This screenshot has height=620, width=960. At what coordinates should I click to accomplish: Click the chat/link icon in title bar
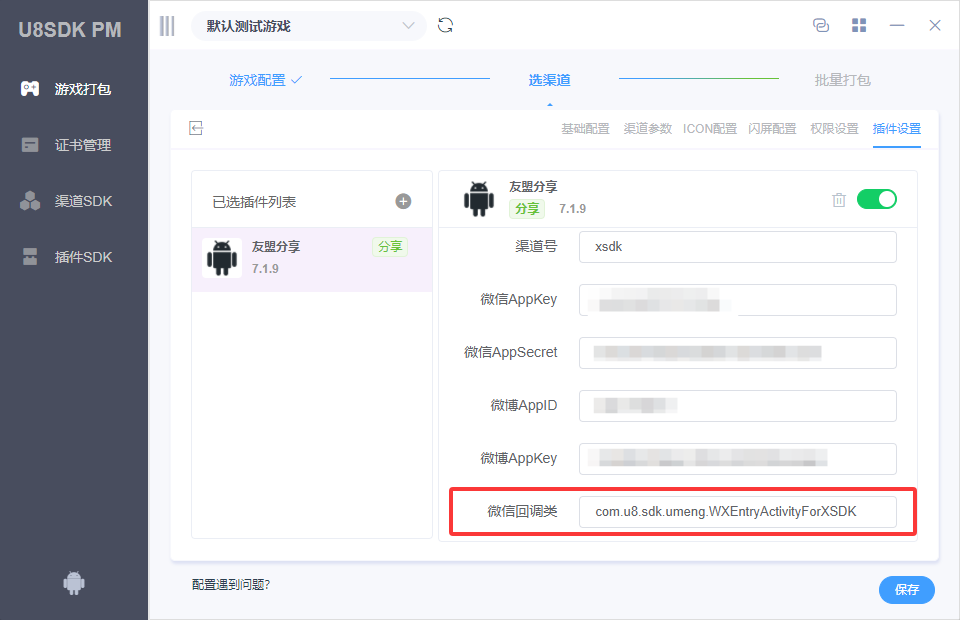820,26
